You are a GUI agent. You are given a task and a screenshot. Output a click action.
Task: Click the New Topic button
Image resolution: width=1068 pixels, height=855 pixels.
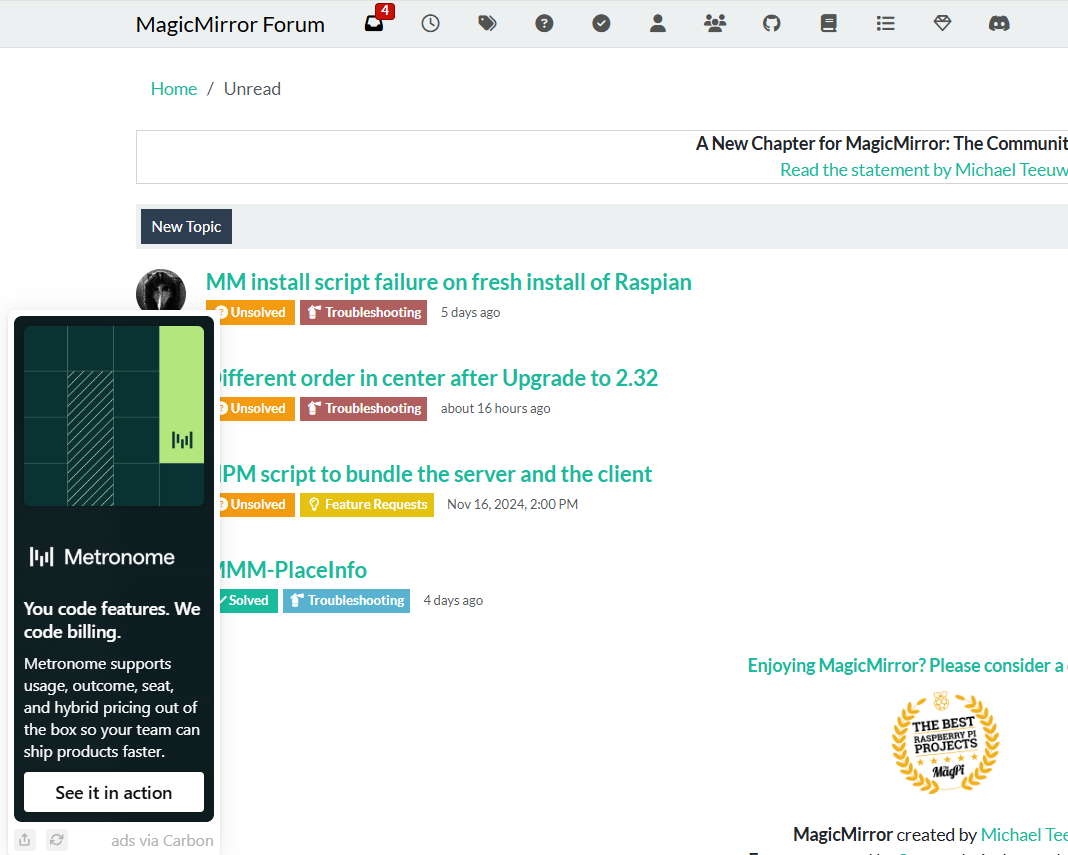click(186, 227)
